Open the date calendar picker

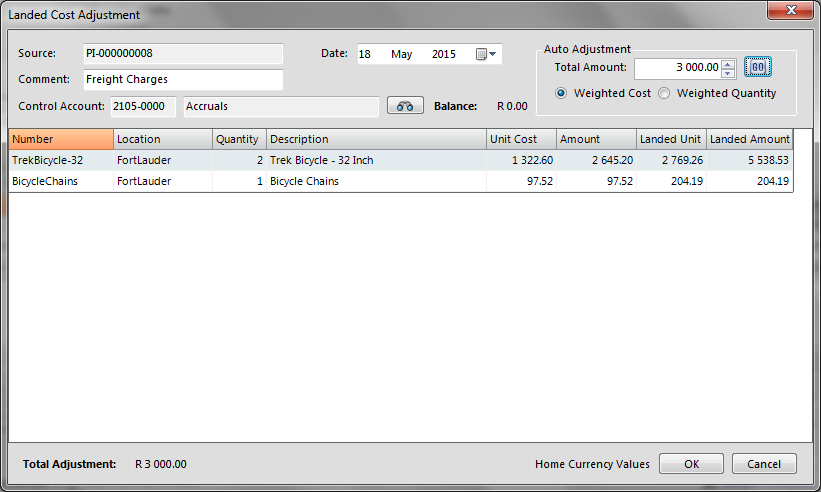pos(486,54)
